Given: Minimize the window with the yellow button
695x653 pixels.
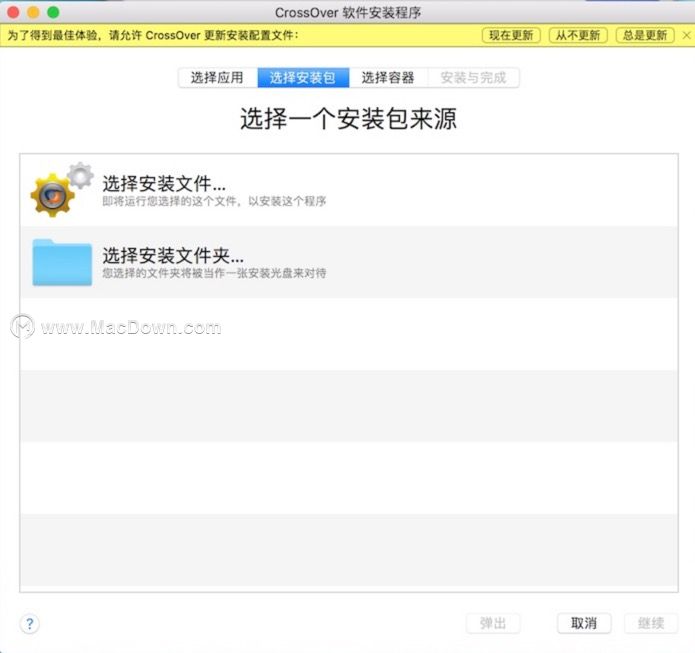Looking at the screenshot, I should tap(33, 12).
